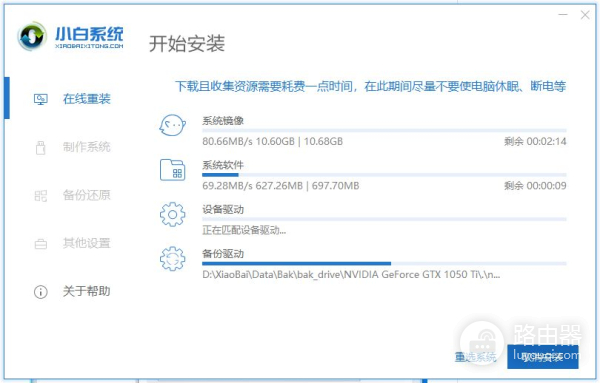Image resolution: width=600 pixels, height=383 pixels.
Task: Open the 关于帮助 sidebar section
Action: coord(86,291)
